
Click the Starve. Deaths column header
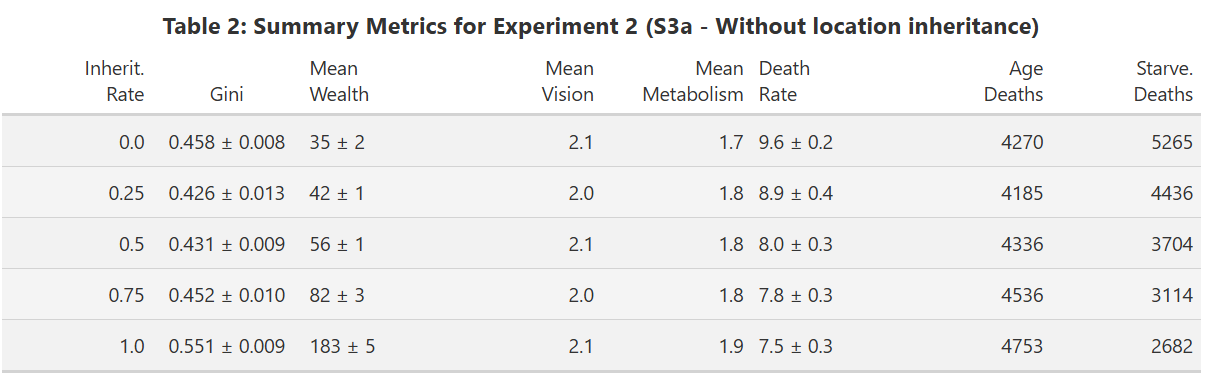click(1164, 82)
